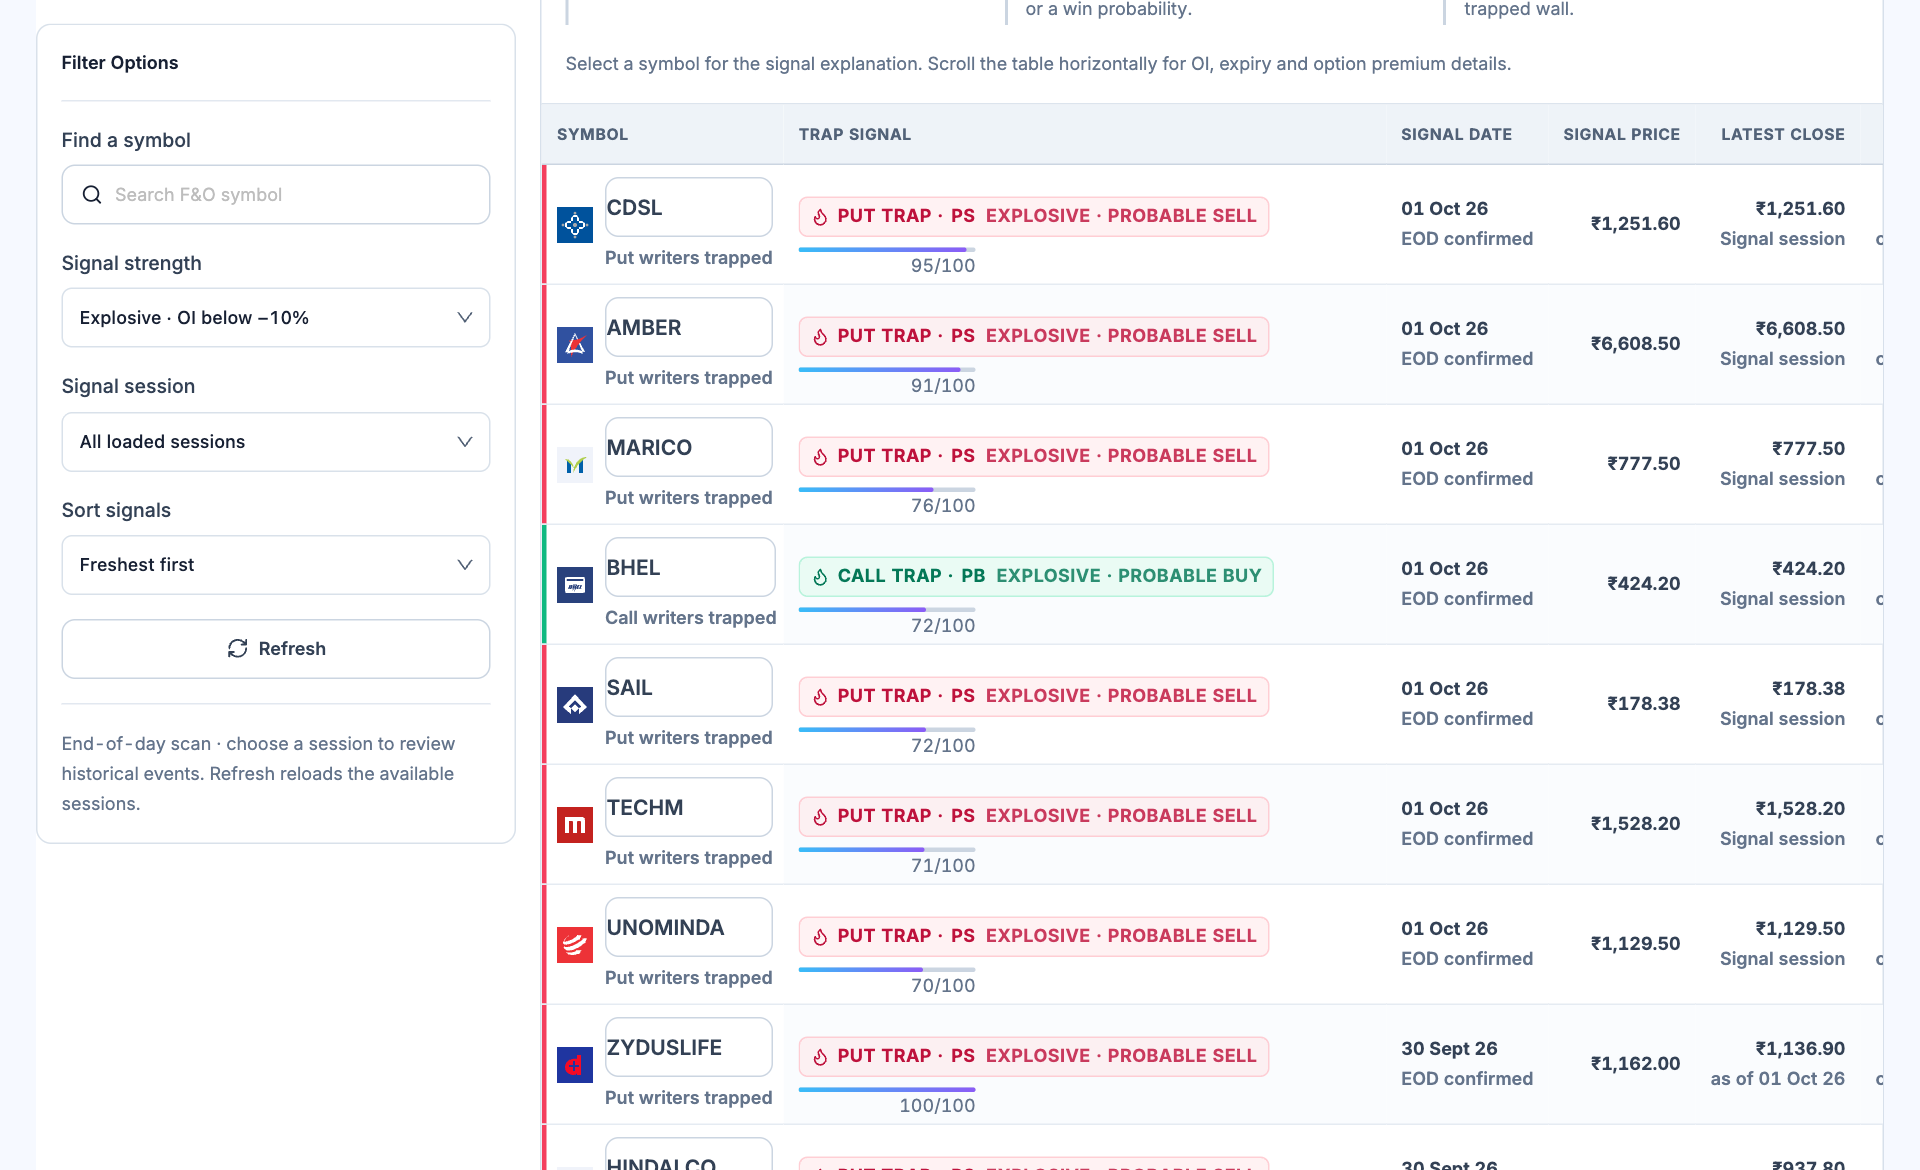Click the TECHM red logo icon

(575, 825)
